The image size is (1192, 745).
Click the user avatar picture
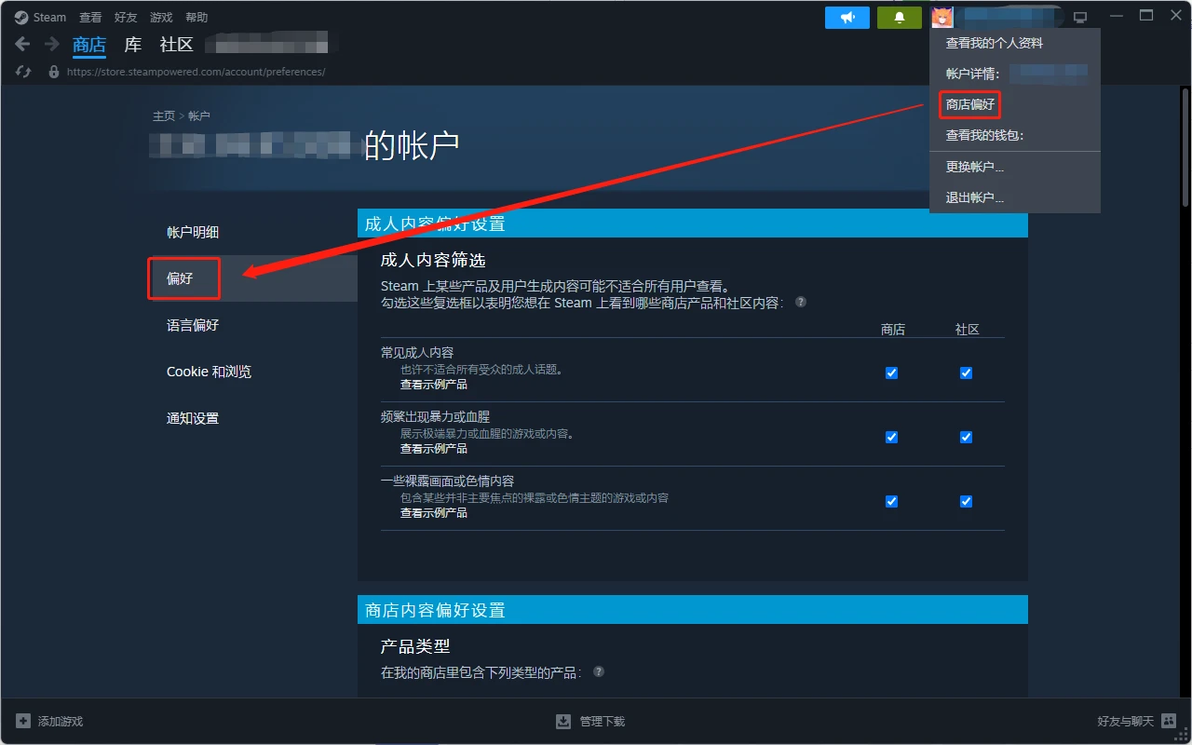click(942, 17)
